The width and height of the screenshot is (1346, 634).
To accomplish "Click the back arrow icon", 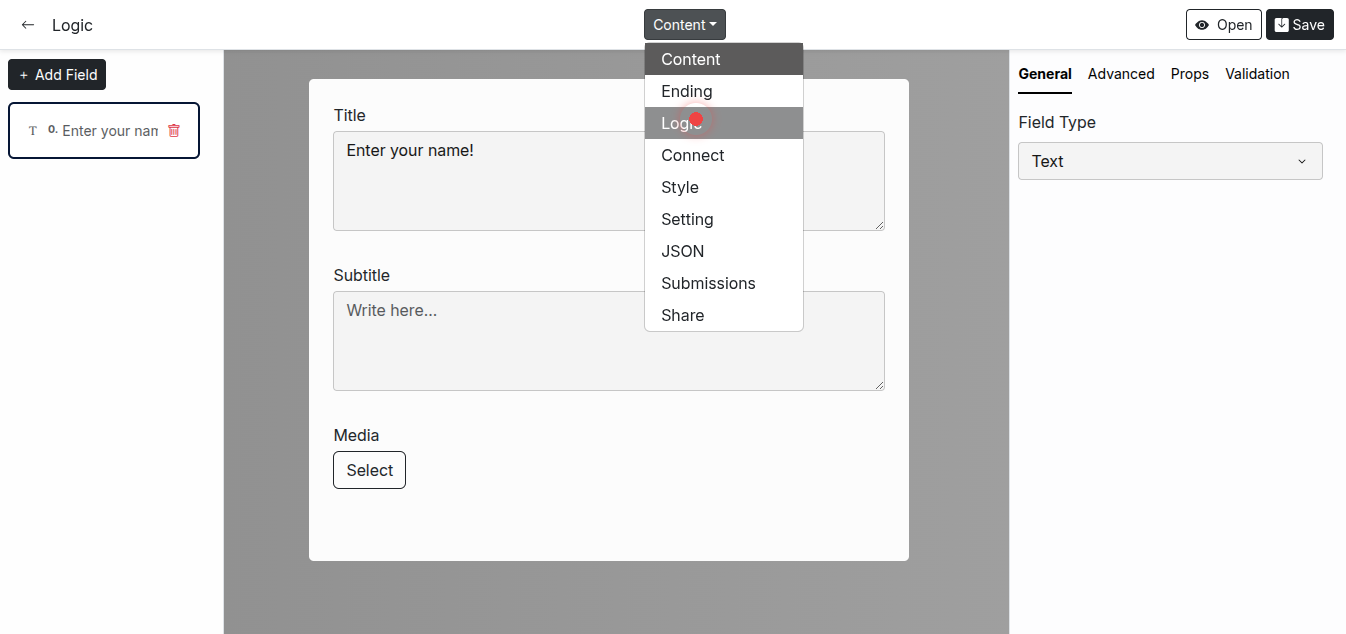I will [x=28, y=25].
